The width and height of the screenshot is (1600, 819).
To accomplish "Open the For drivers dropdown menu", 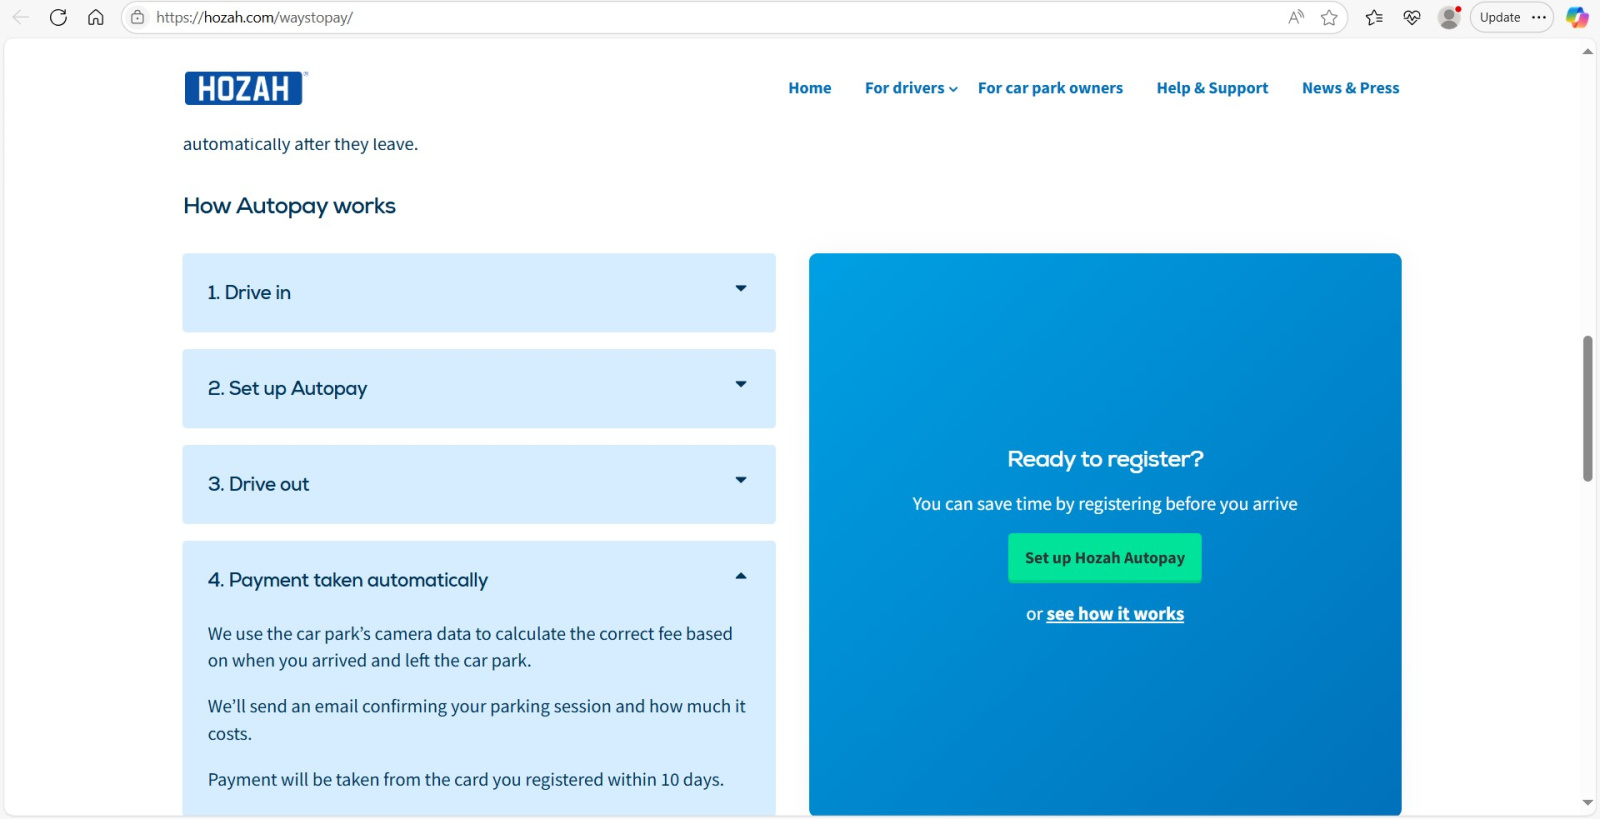I will (911, 88).
